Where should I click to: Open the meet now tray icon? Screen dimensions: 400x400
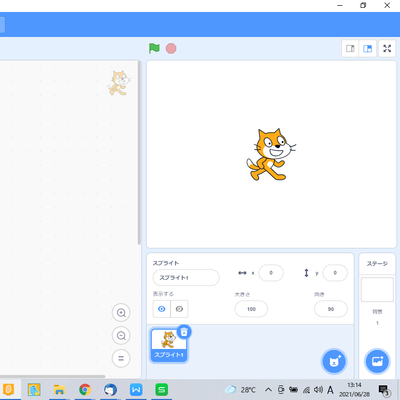[281, 389]
